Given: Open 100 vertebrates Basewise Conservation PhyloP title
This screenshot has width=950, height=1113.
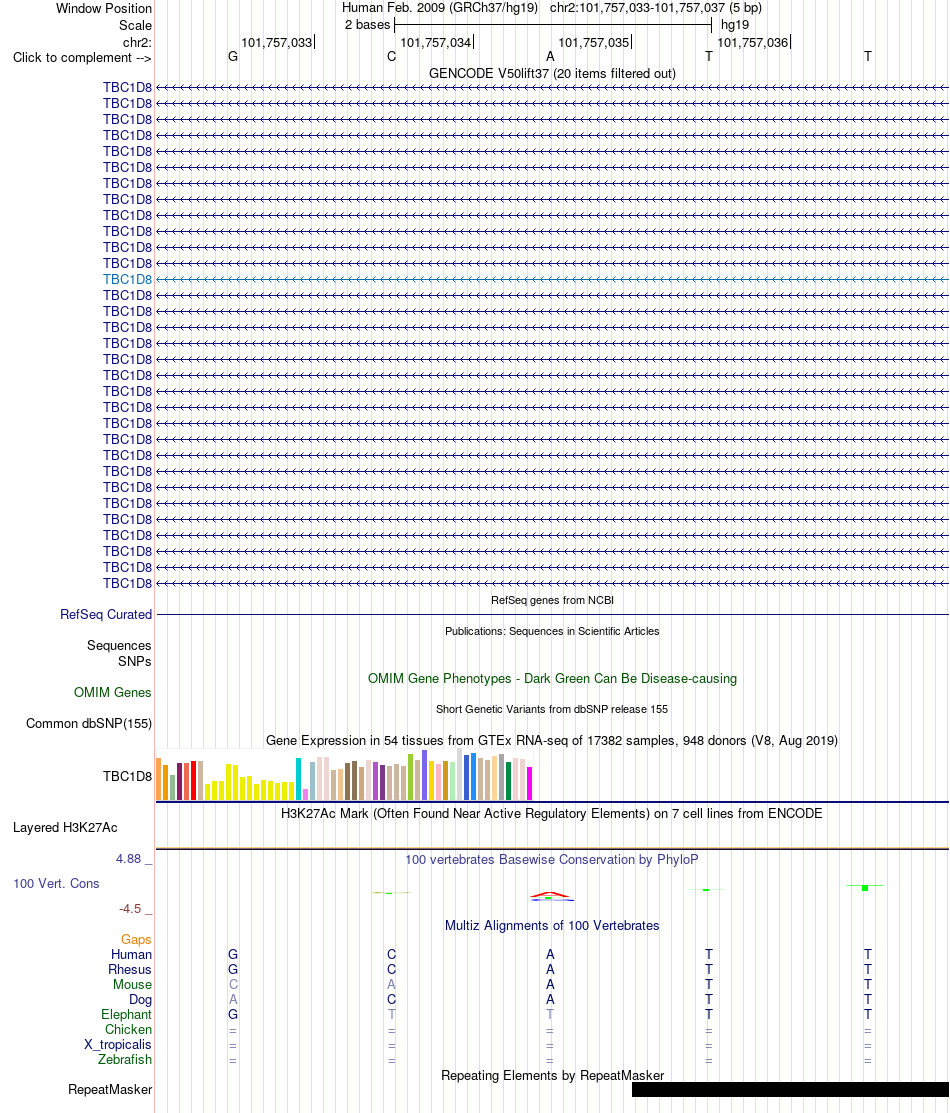Looking at the screenshot, I should pos(552,860).
